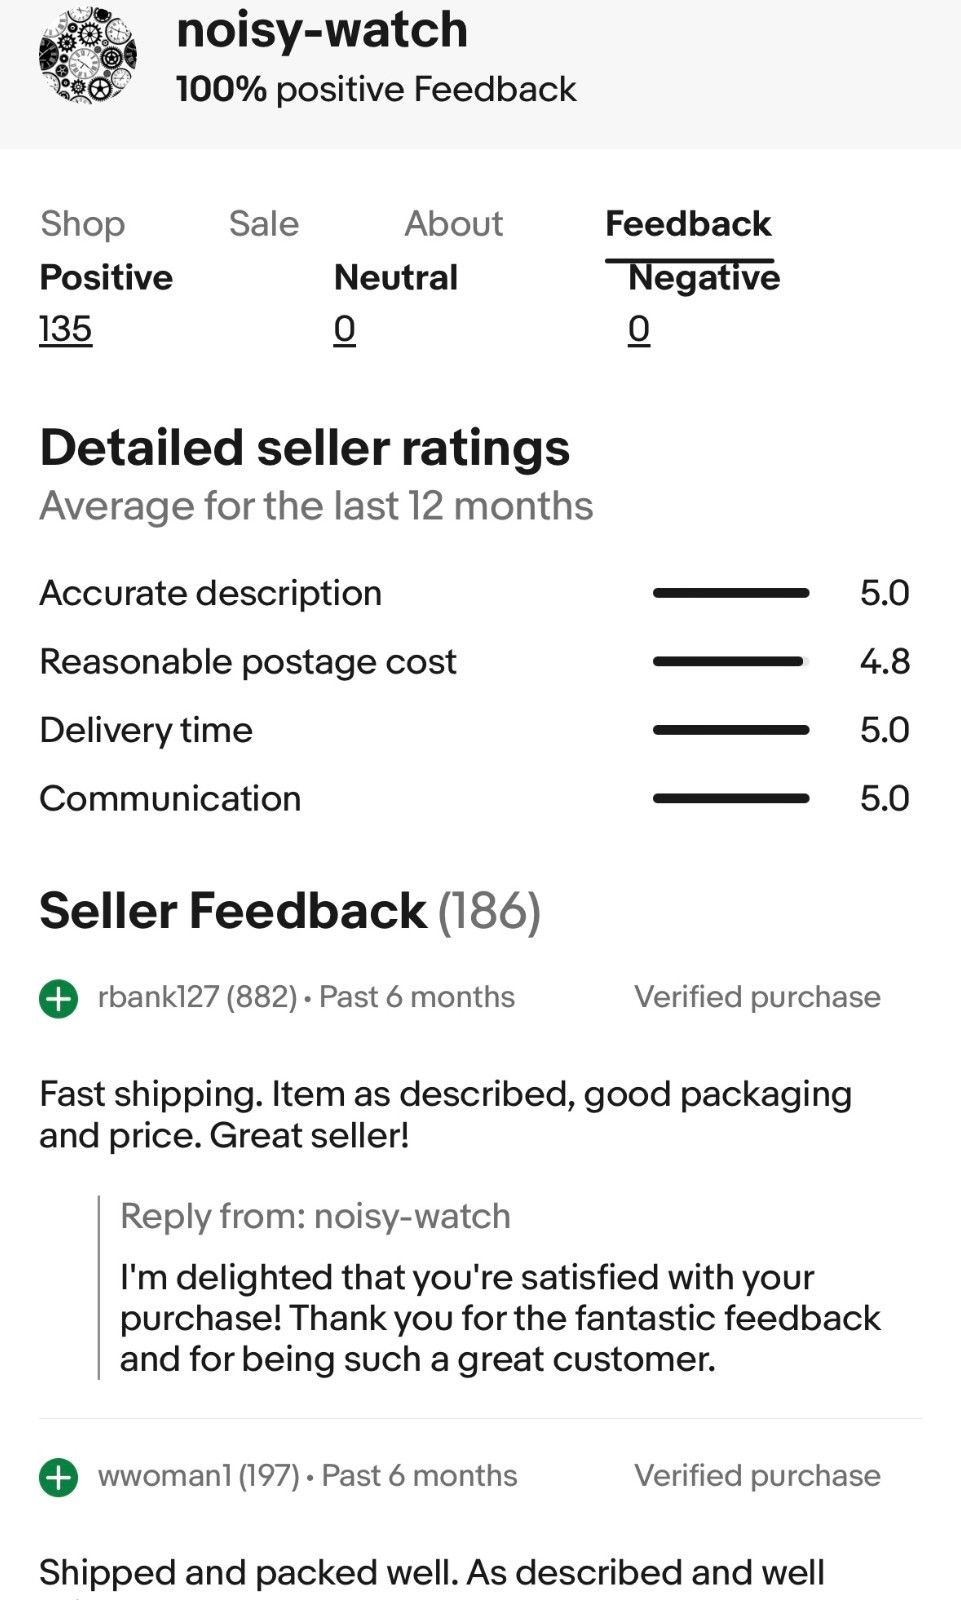View the 135 positive feedback count

coord(66,329)
